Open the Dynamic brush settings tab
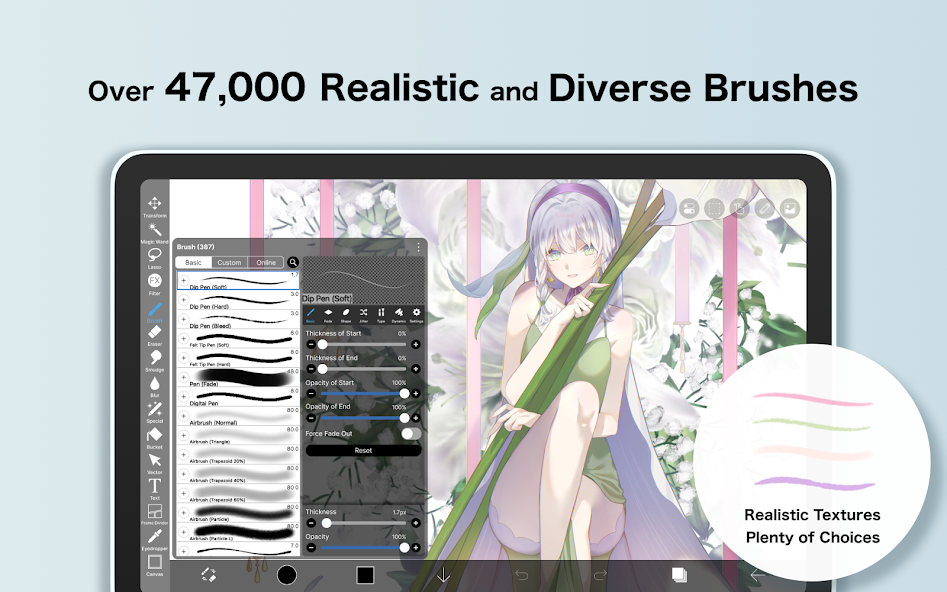Screen dimensions: 947x592 coord(398,315)
